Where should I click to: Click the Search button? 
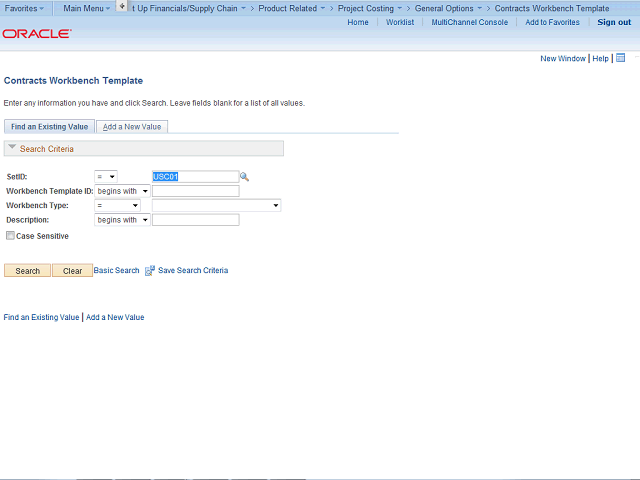[x=27, y=271]
